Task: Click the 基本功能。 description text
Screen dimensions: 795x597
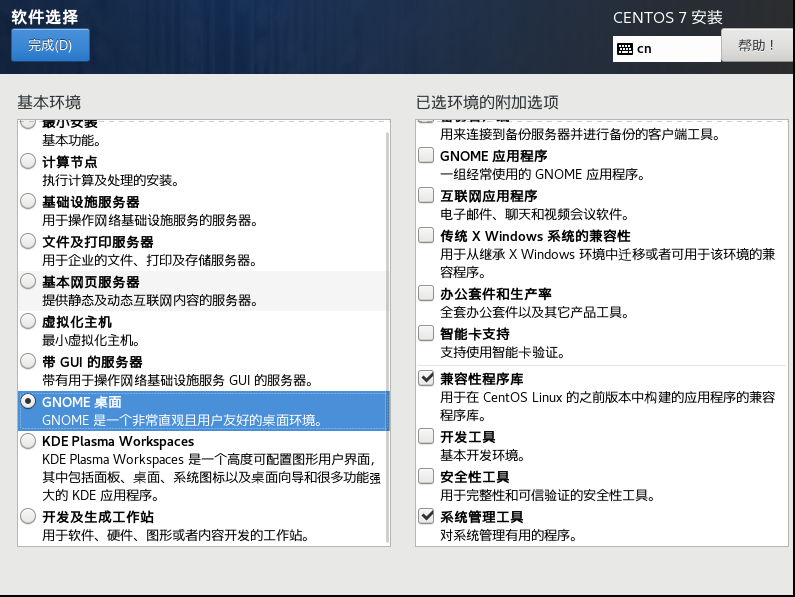Action: tap(71, 141)
